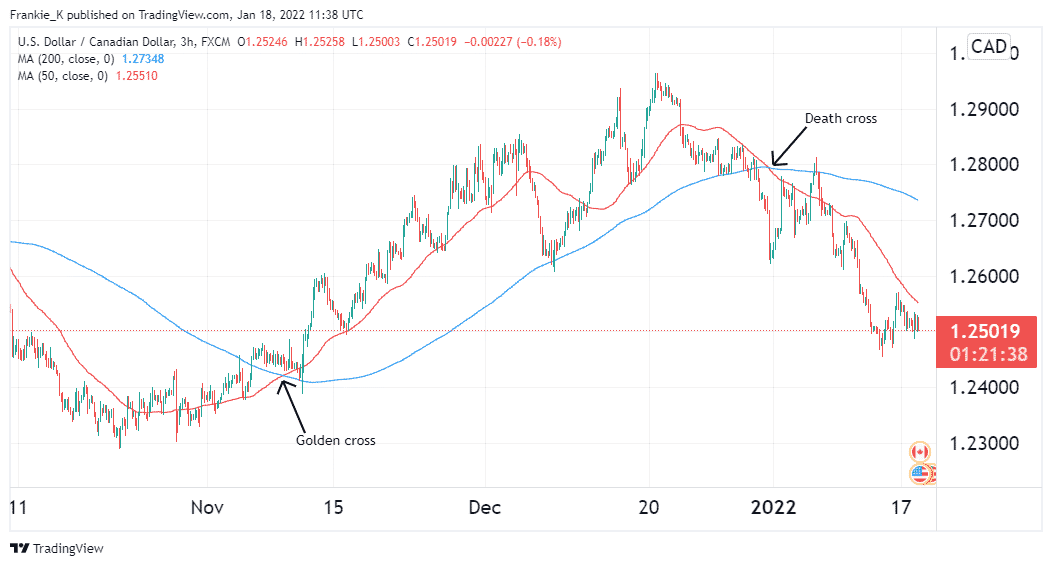The image size is (1052, 566).
Task: Click the 1.26000 price axis label
Action: [x=984, y=276]
